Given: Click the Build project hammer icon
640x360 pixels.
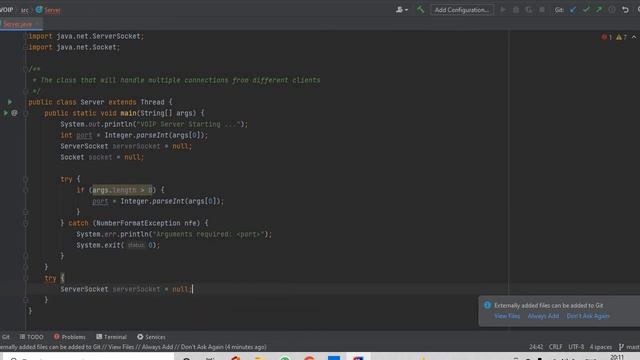Looking at the screenshot, I should (x=420, y=9).
